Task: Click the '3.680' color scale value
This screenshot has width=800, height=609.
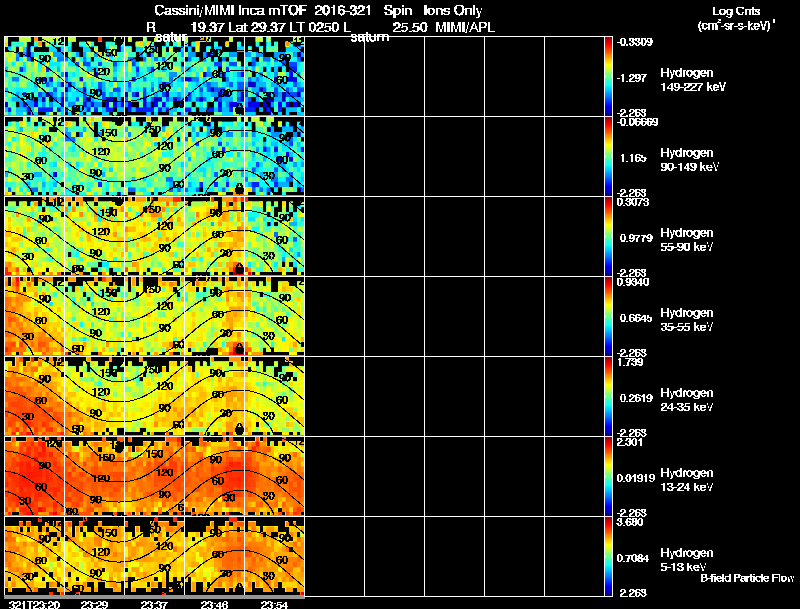Action: tap(630, 522)
